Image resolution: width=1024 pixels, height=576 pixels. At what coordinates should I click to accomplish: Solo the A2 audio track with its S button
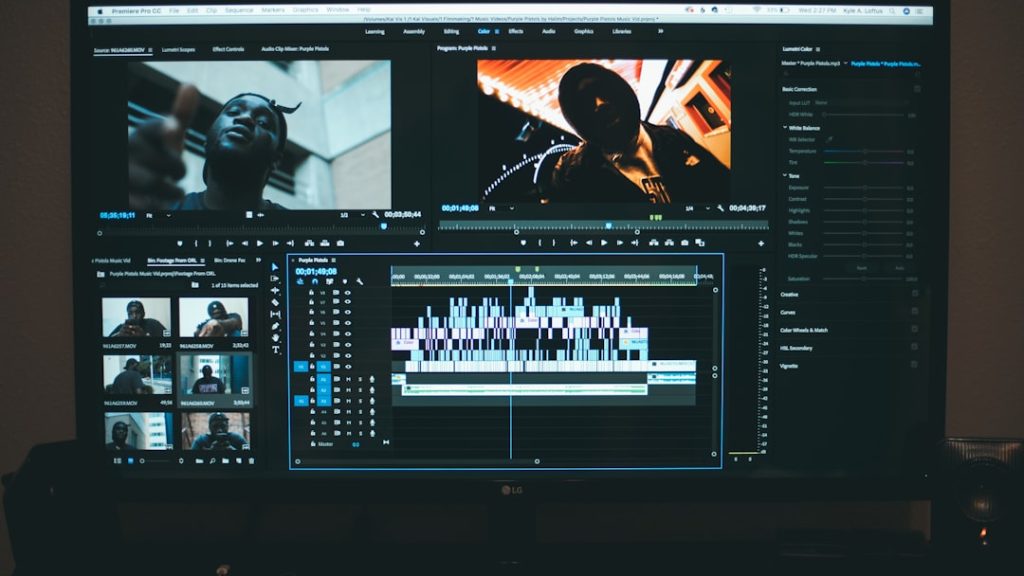pyautogui.click(x=358, y=390)
